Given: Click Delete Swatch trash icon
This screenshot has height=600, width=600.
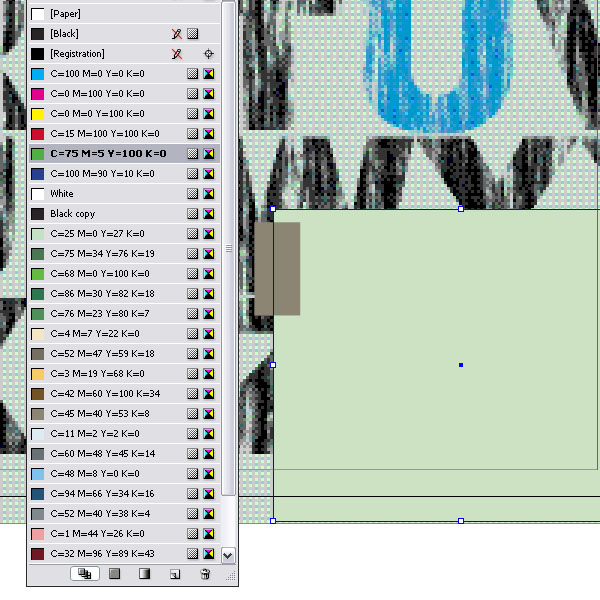Looking at the screenshot, I should pos(205,574).
